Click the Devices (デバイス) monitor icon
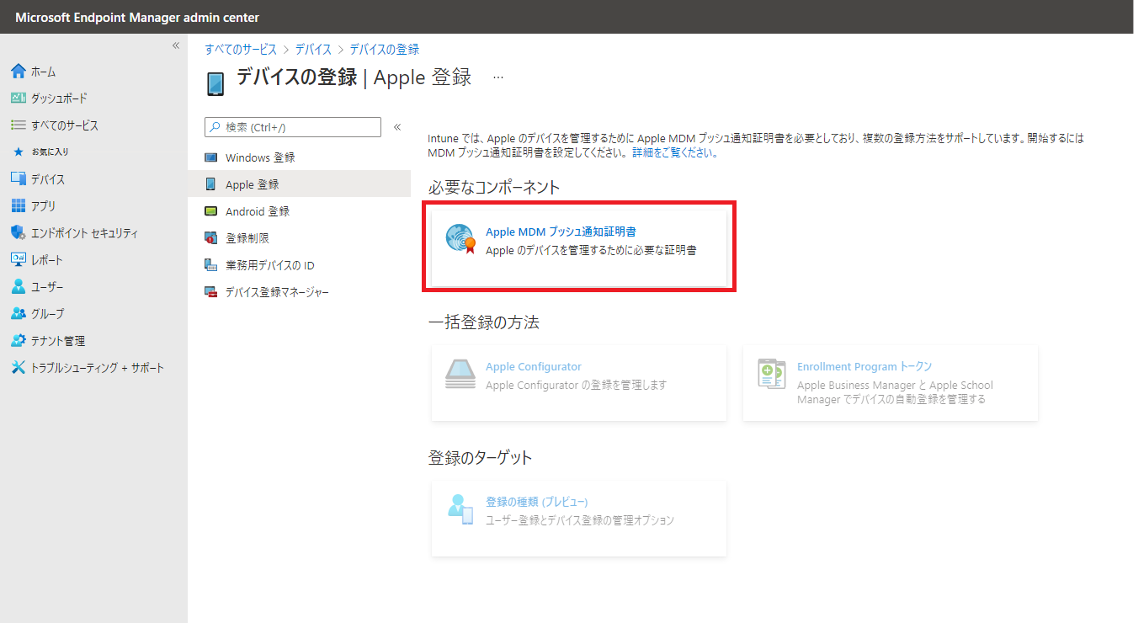 (18, 178)
